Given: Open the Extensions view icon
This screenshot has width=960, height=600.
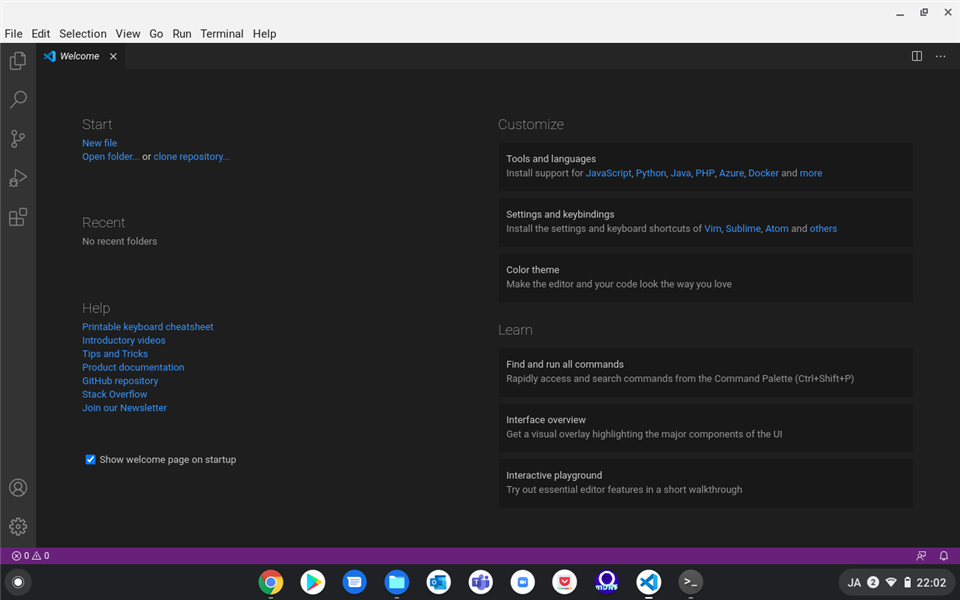Looking at the screenshot, I should click(18, 217).
